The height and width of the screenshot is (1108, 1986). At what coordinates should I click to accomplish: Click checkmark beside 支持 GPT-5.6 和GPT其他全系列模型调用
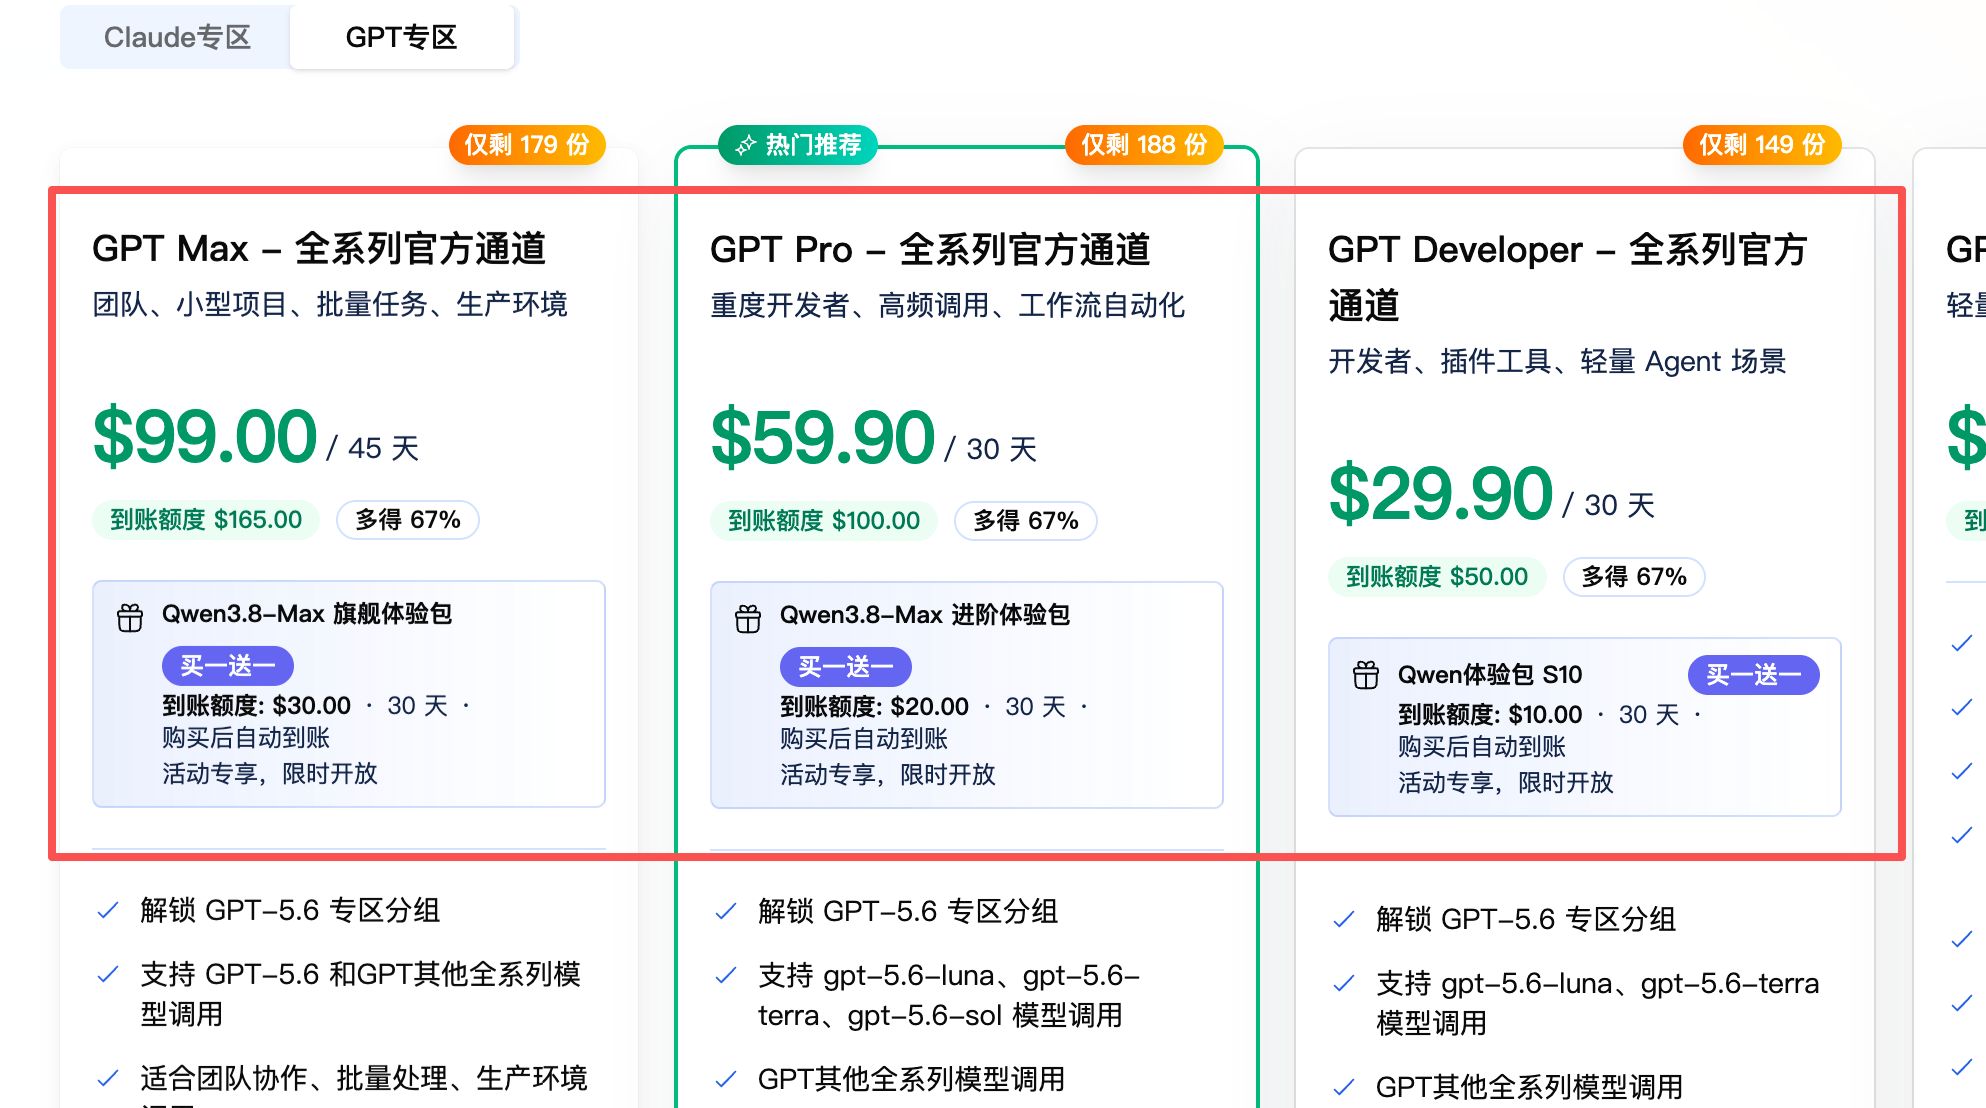108,974
